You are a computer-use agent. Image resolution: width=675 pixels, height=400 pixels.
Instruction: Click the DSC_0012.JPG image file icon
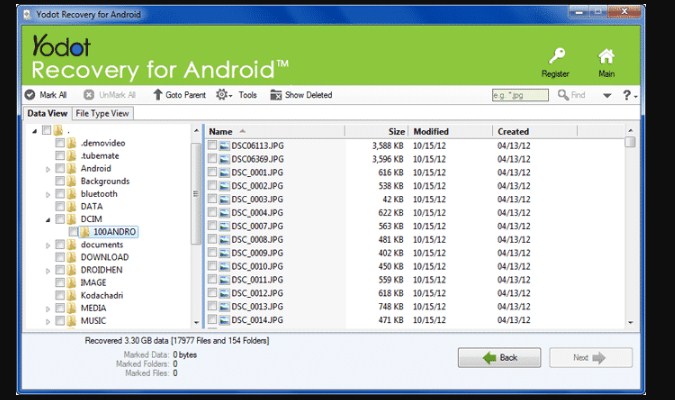224,293
